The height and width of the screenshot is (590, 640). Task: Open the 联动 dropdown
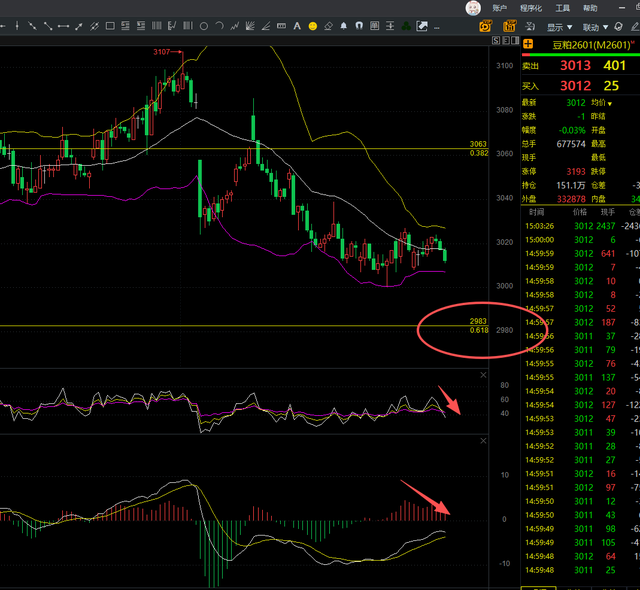[596, 26]
